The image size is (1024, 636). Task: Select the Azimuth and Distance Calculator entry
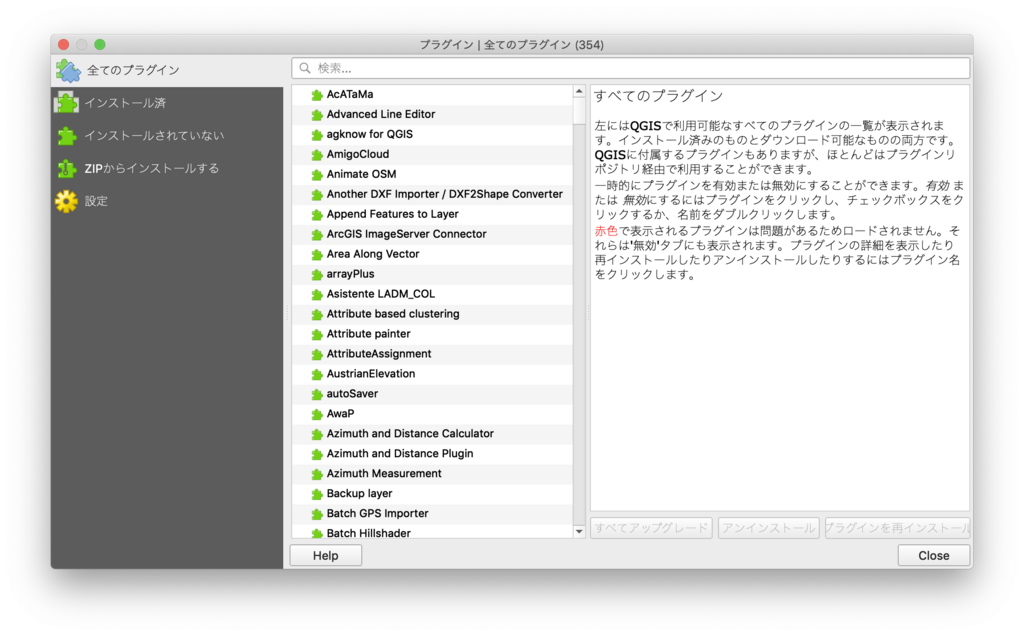(x=410, y=434)
